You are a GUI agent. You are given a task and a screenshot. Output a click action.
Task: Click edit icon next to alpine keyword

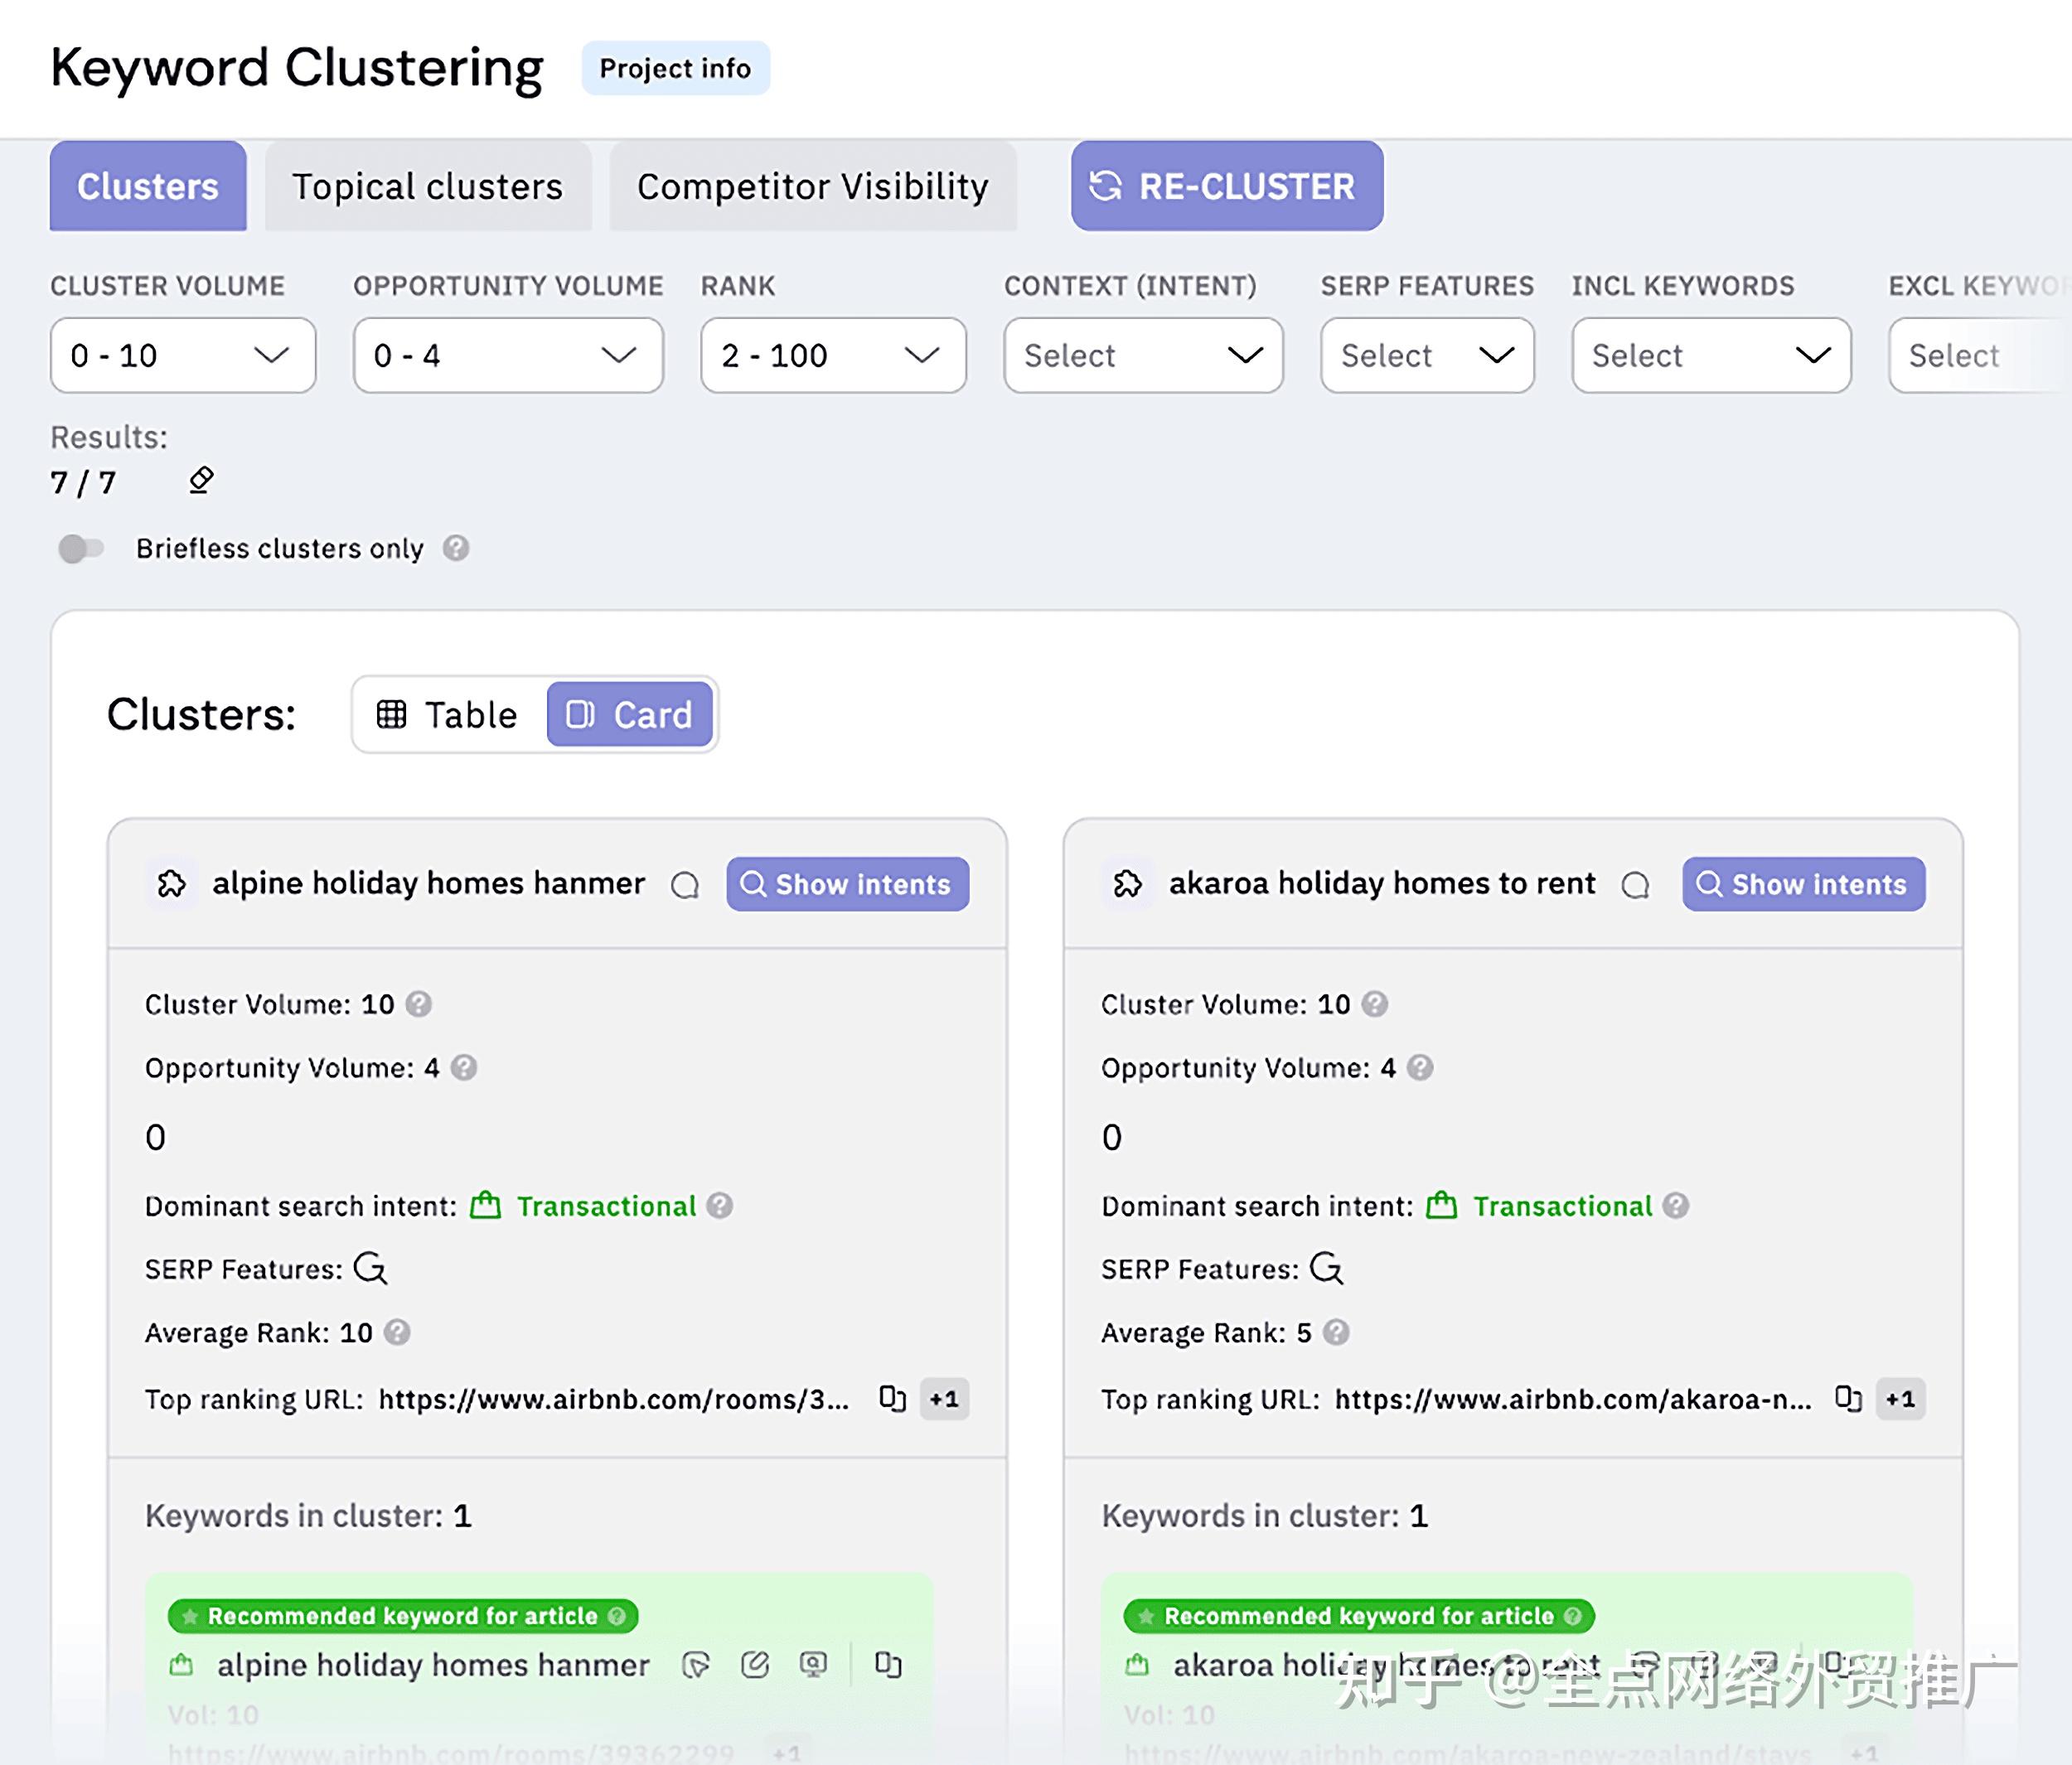tap(755, 1665)
